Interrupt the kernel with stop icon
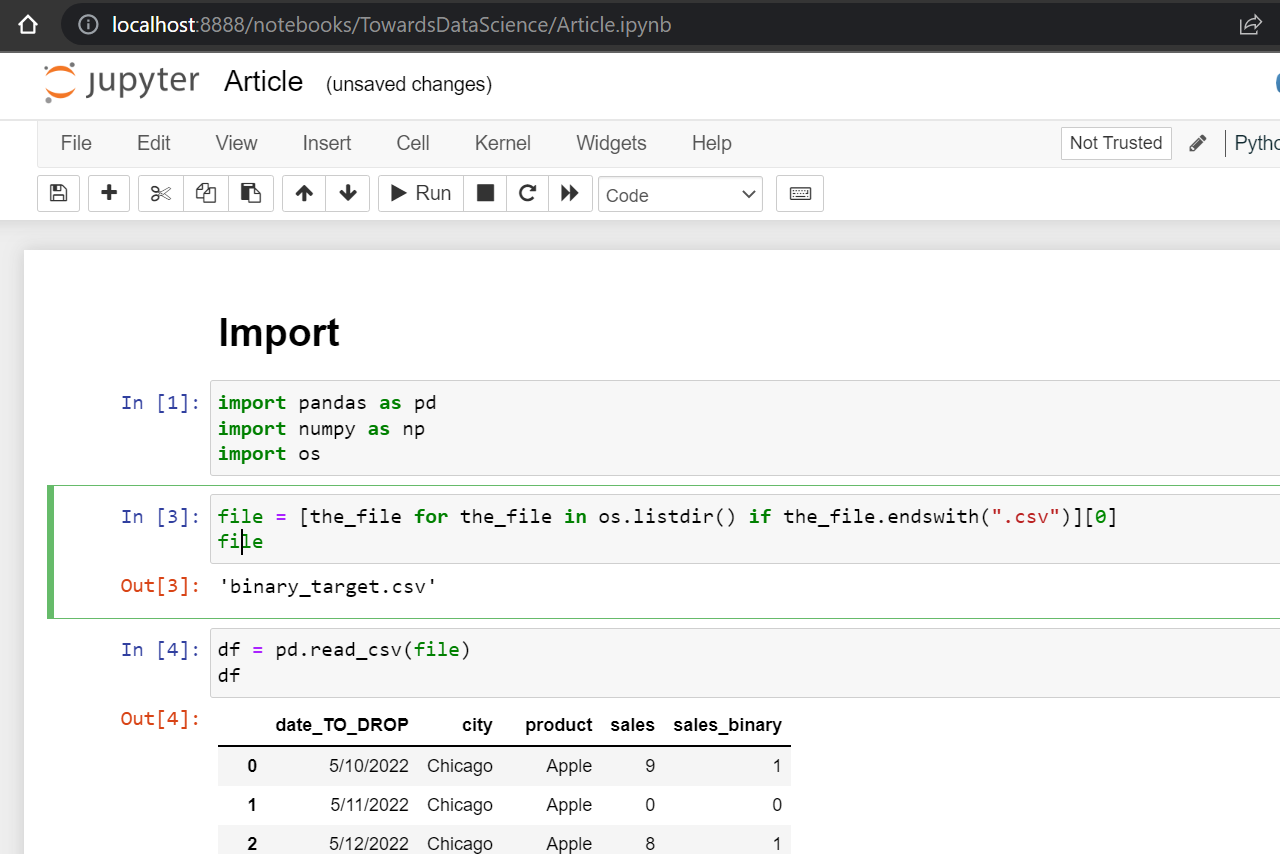The height and width of the screenshot is (854, 1280). 485,194
